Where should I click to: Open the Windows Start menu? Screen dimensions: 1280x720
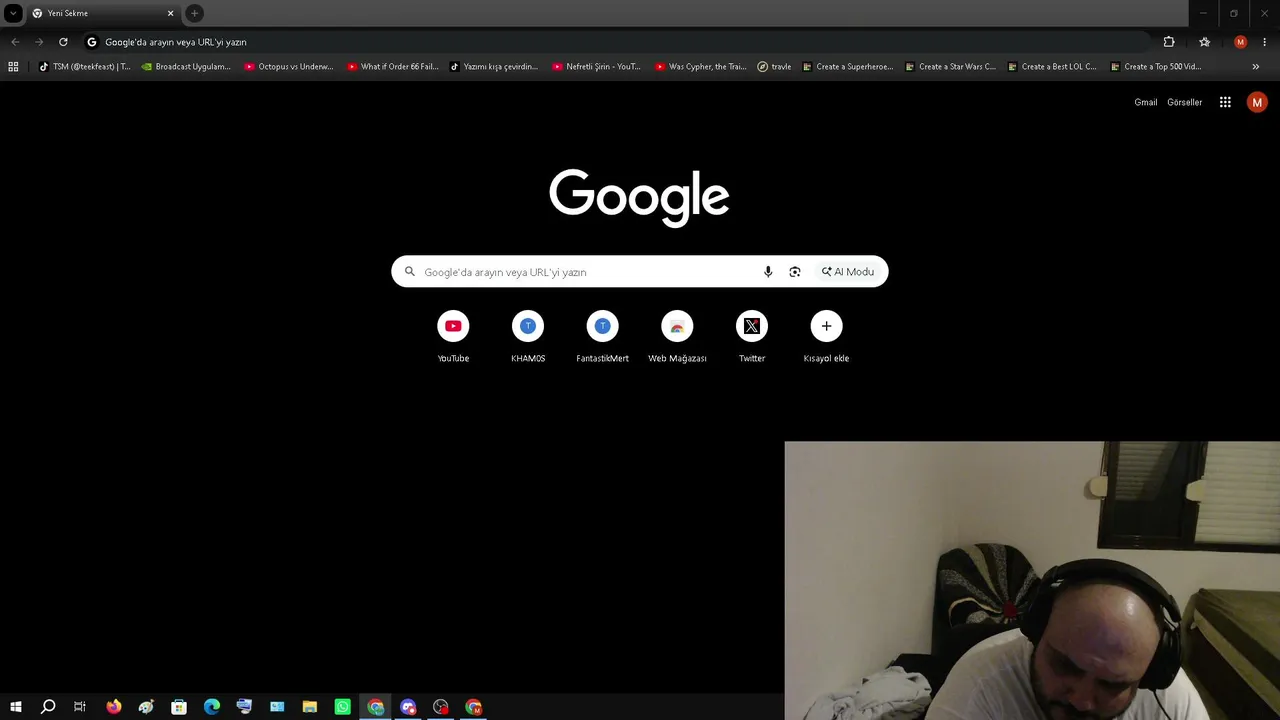click(x=15, y=707)
